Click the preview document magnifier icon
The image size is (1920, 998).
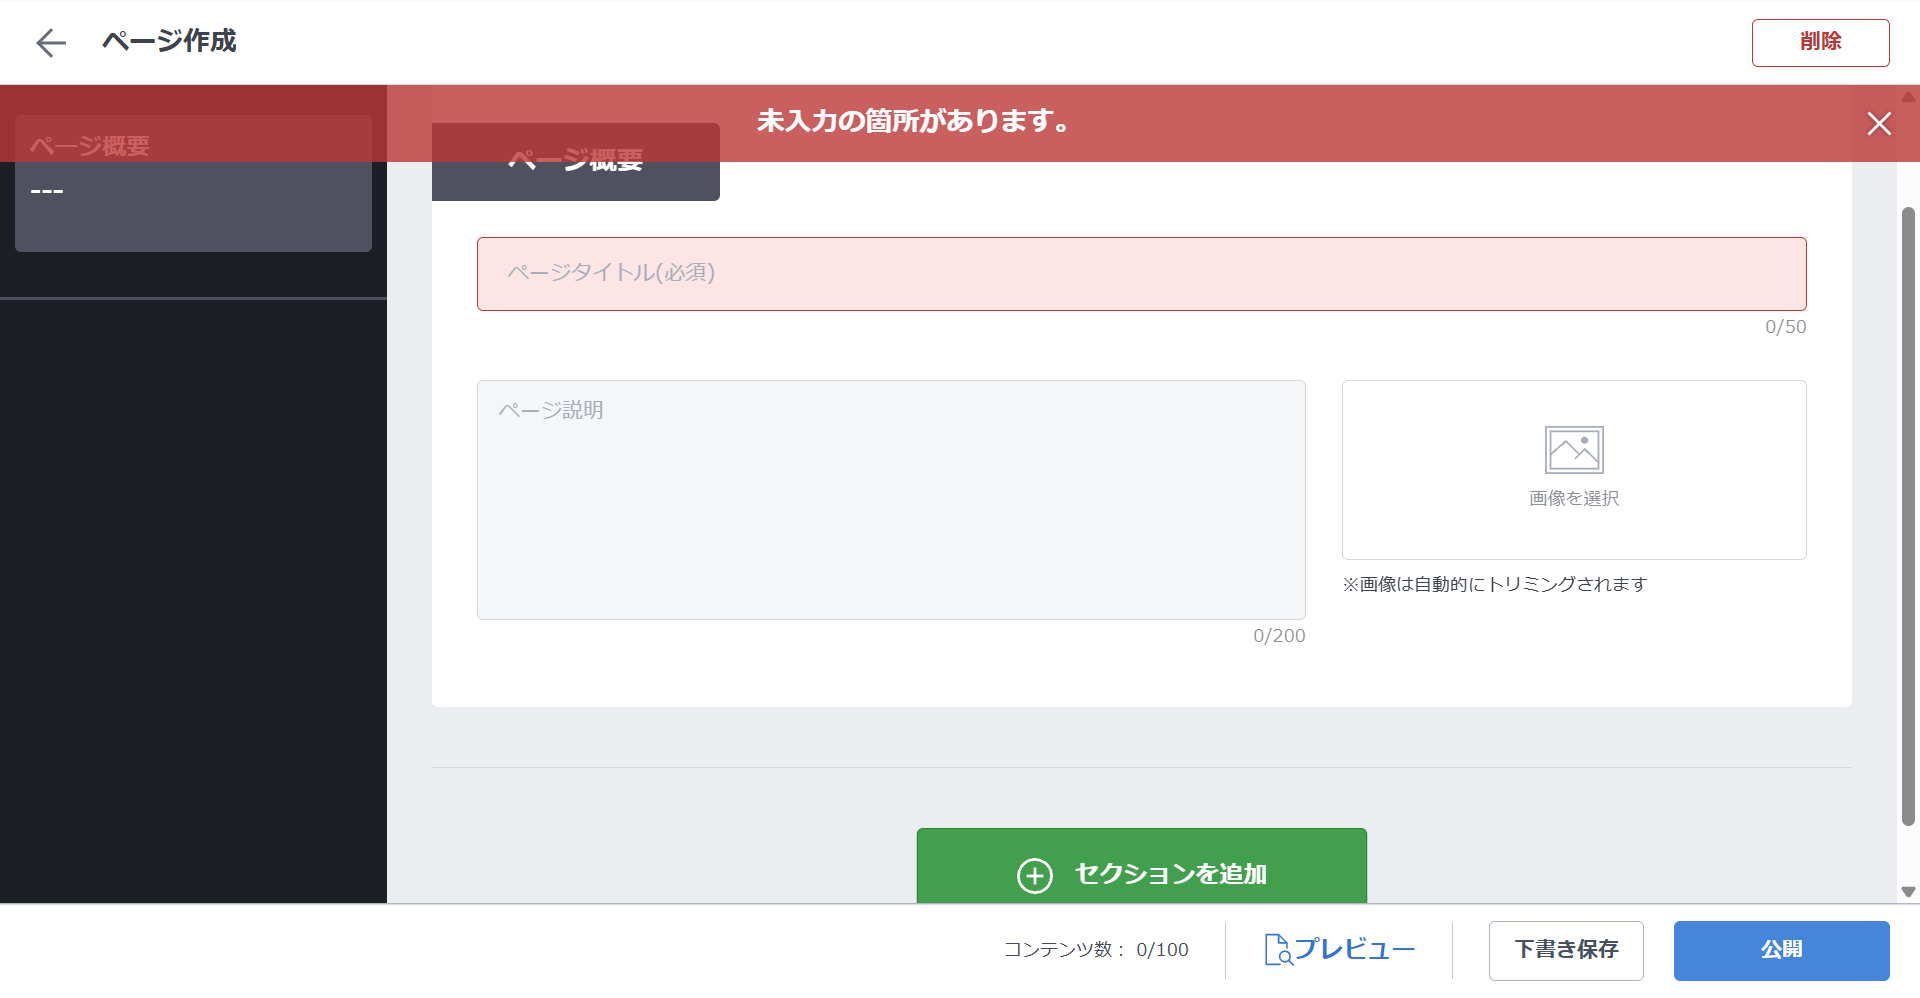coord(1277,949)
